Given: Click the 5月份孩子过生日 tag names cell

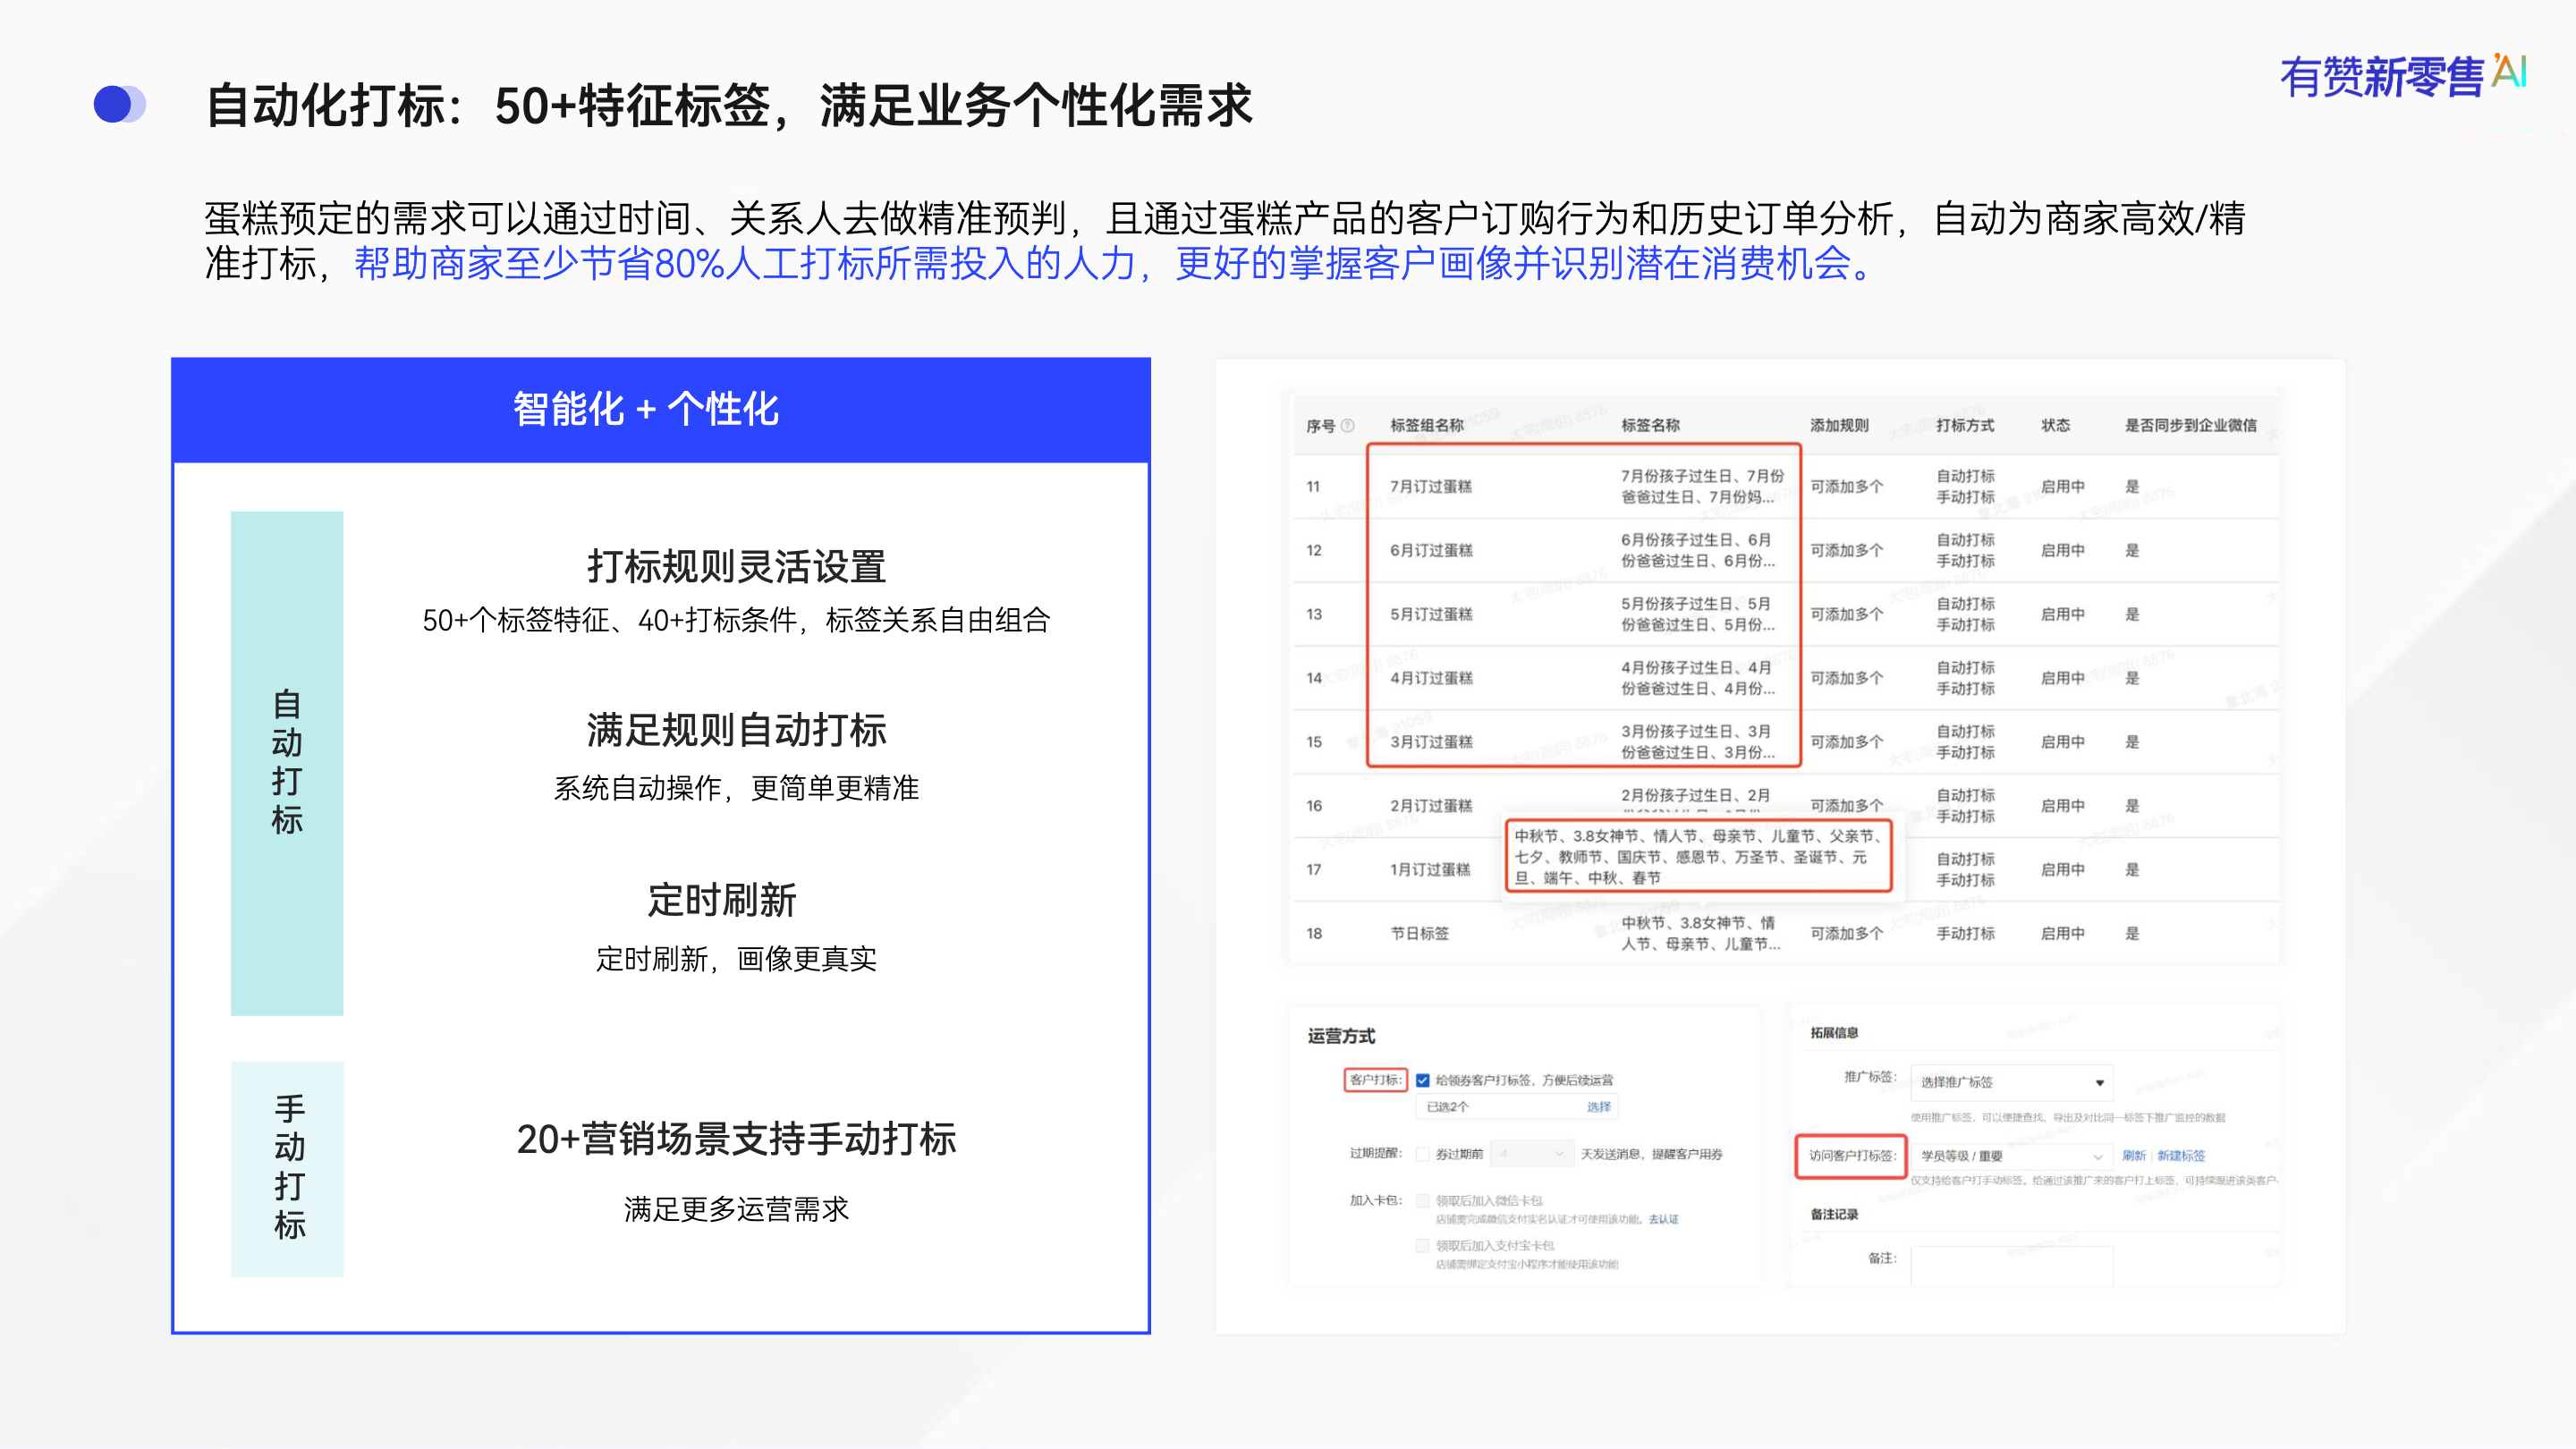Looking at the screenshot, I should [x=1697, y=615].
